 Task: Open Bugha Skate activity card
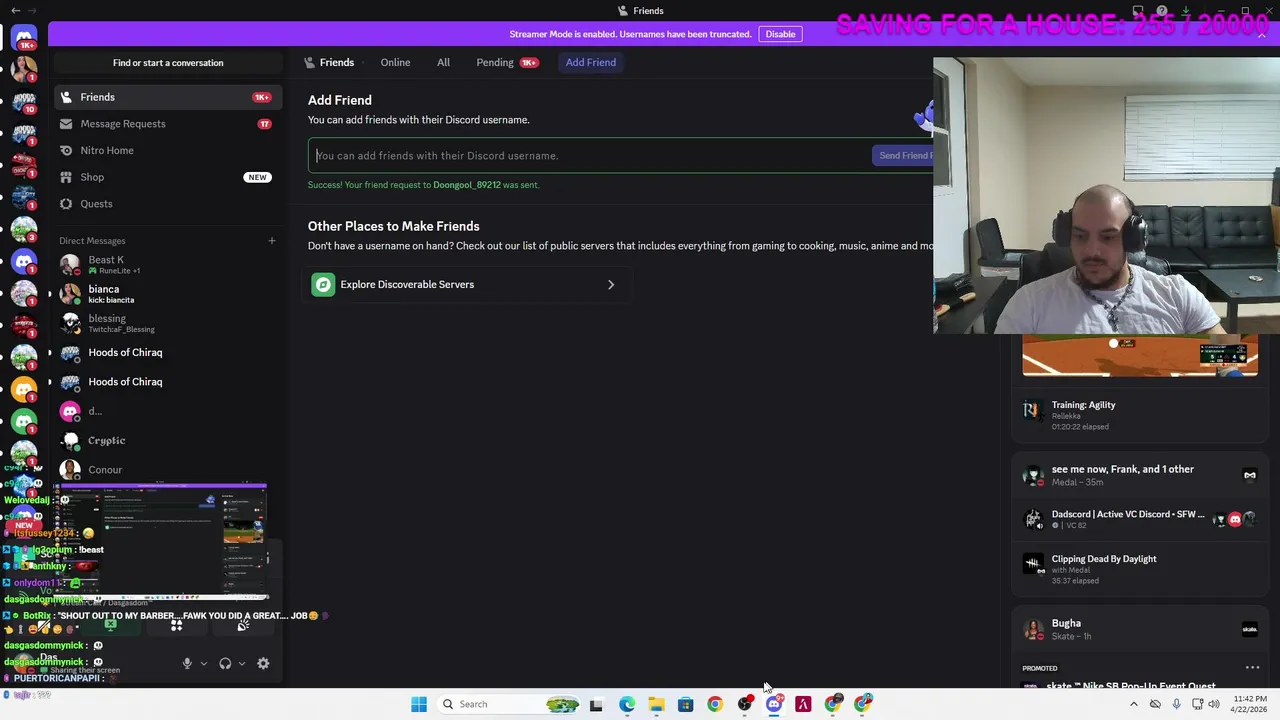(x=1138, y=629)
